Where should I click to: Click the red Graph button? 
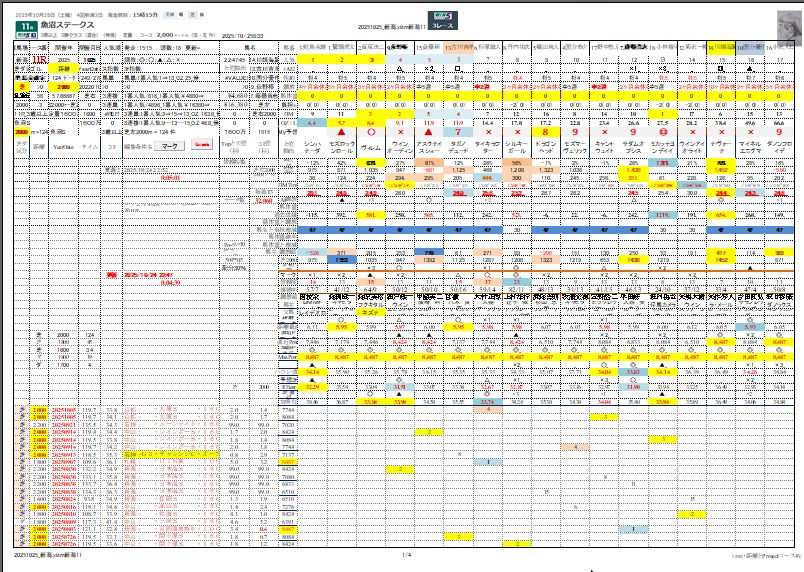(x=203, y=145)
